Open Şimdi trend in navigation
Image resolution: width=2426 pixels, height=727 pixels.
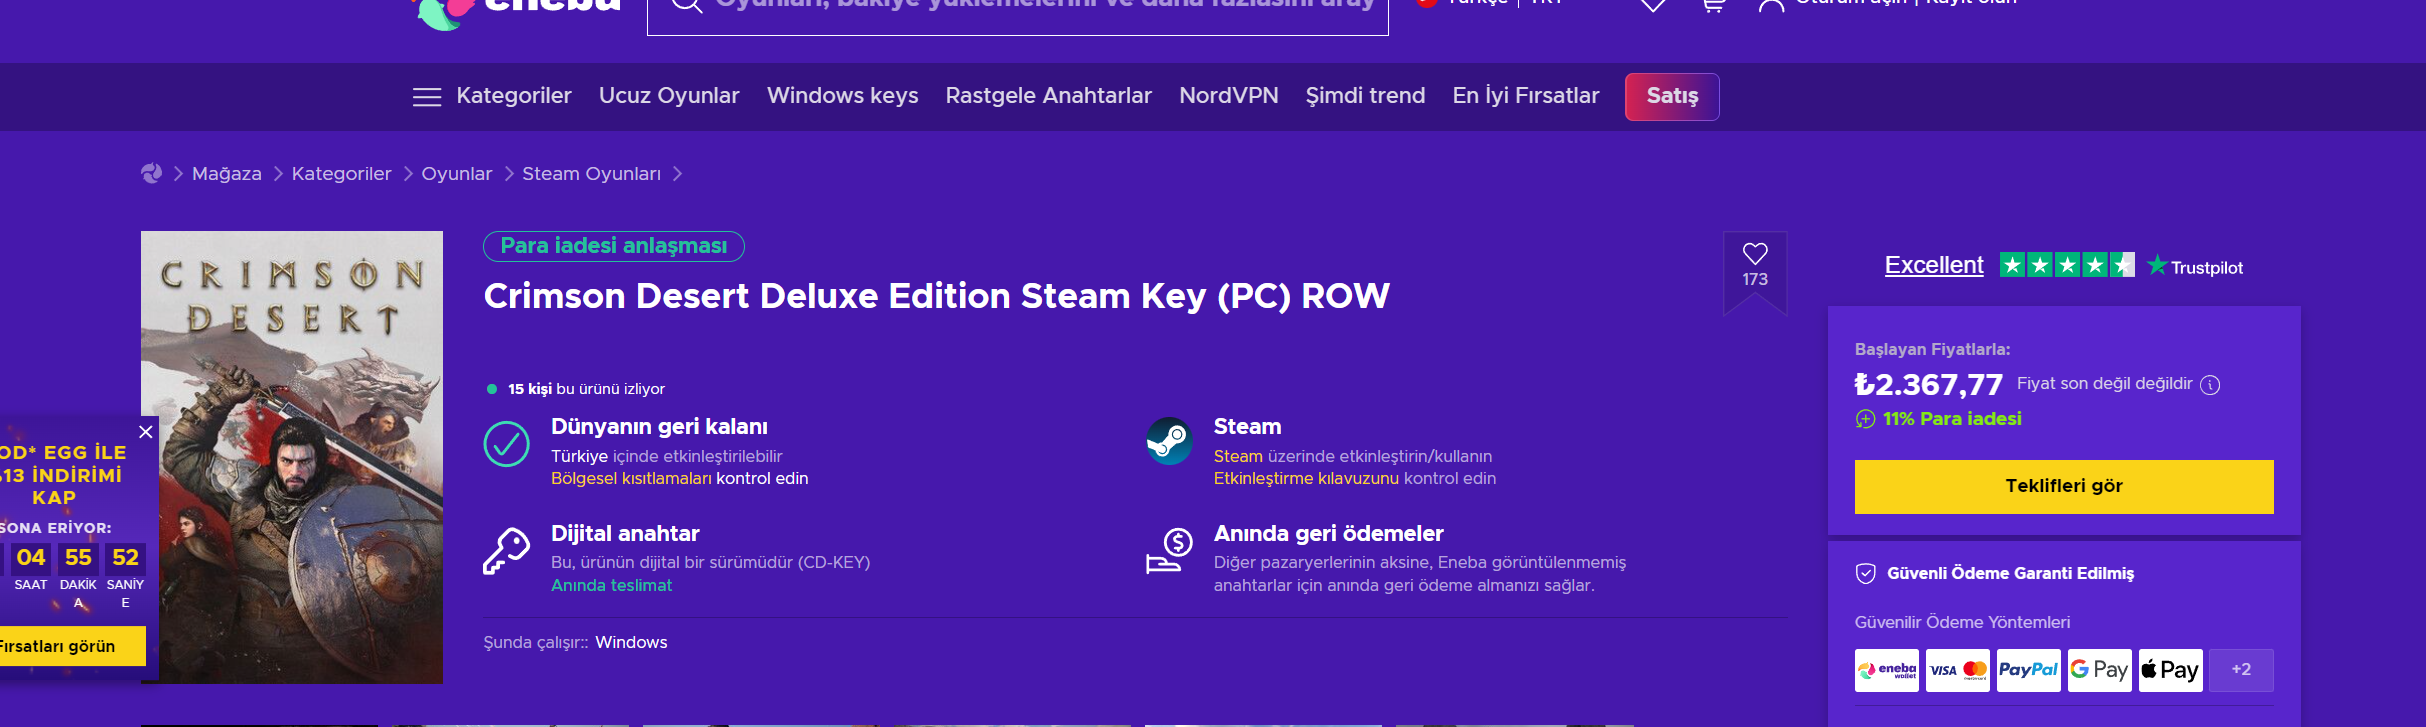pyautogui.click(x=1365, y=96)
